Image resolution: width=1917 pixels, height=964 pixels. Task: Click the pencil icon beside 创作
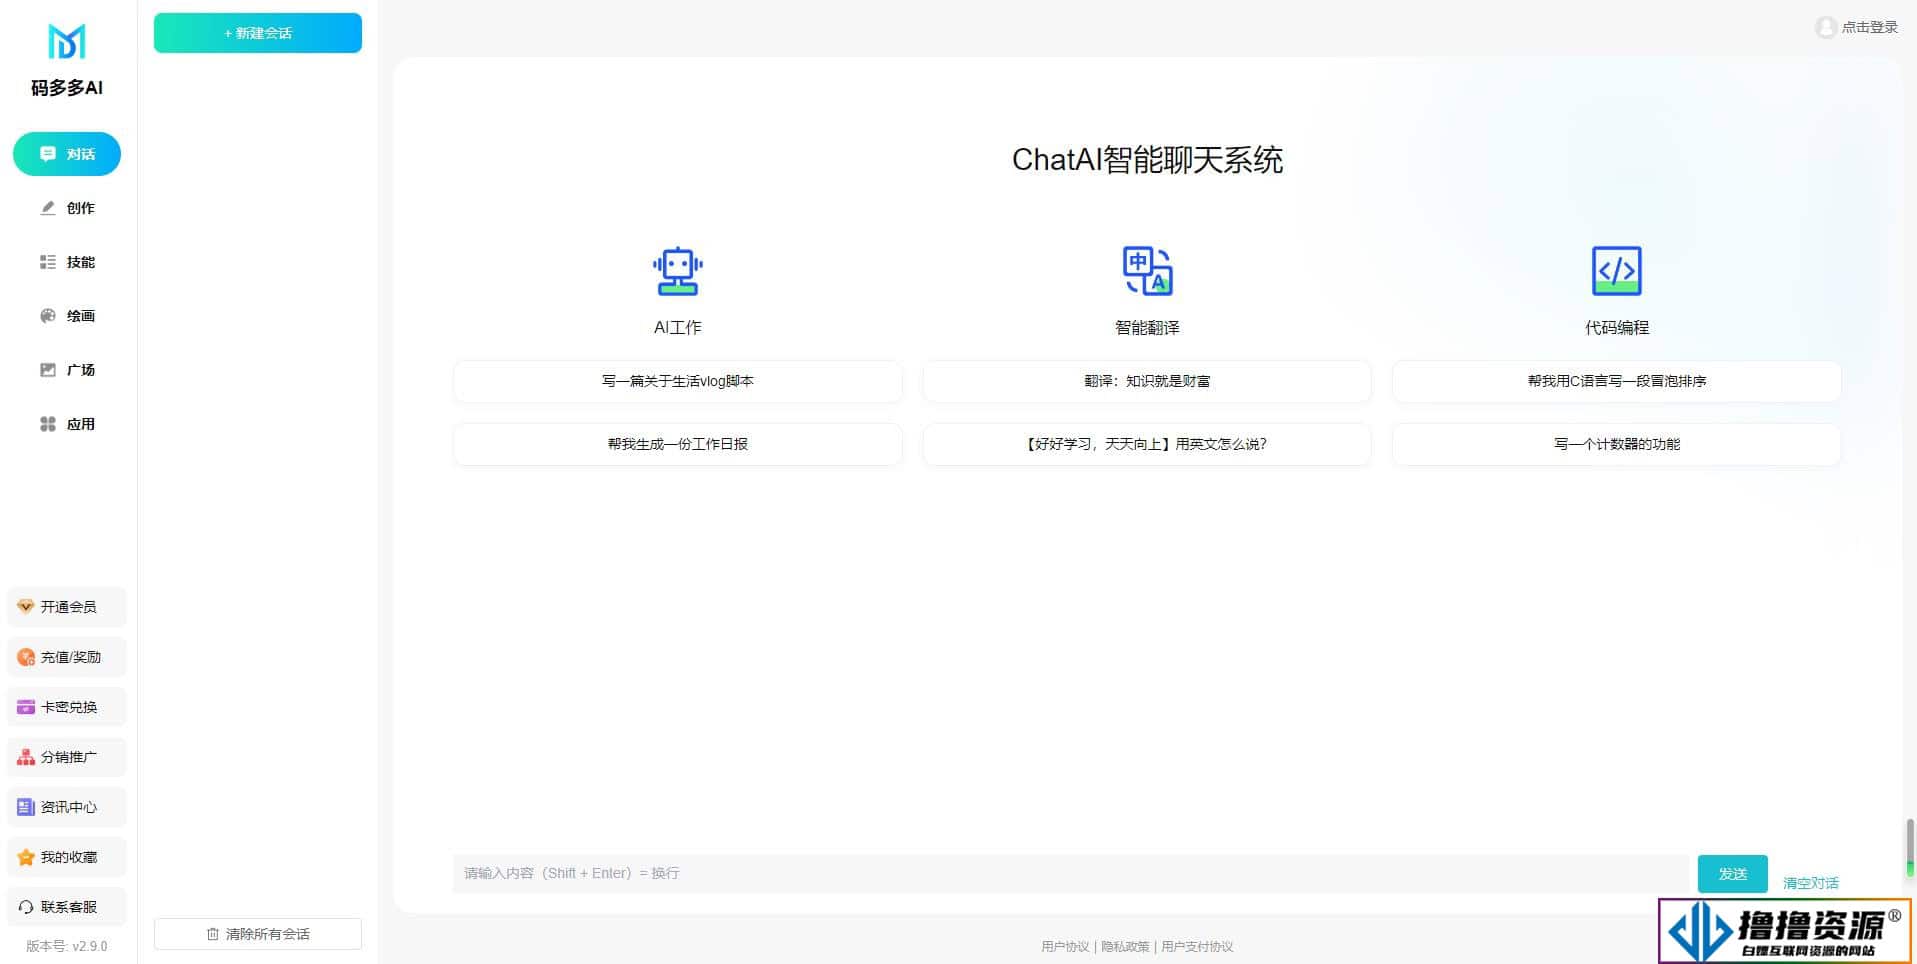pos(48,208)
